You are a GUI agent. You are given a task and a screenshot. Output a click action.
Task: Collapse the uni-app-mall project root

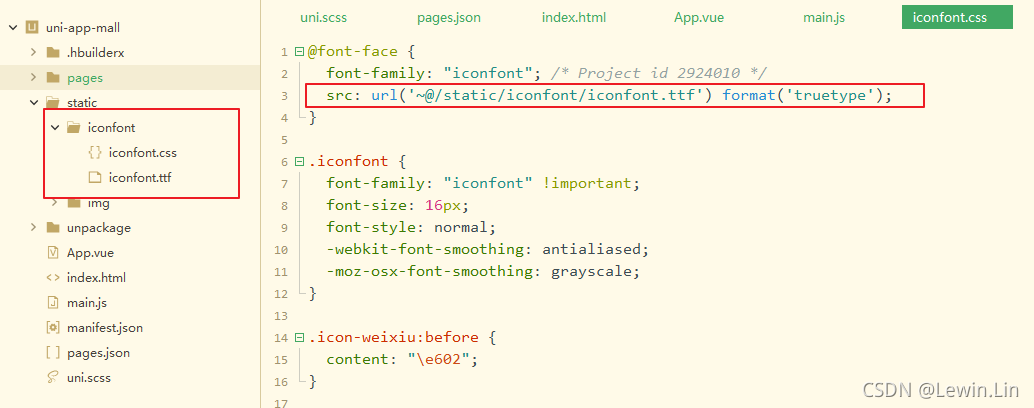13,28
